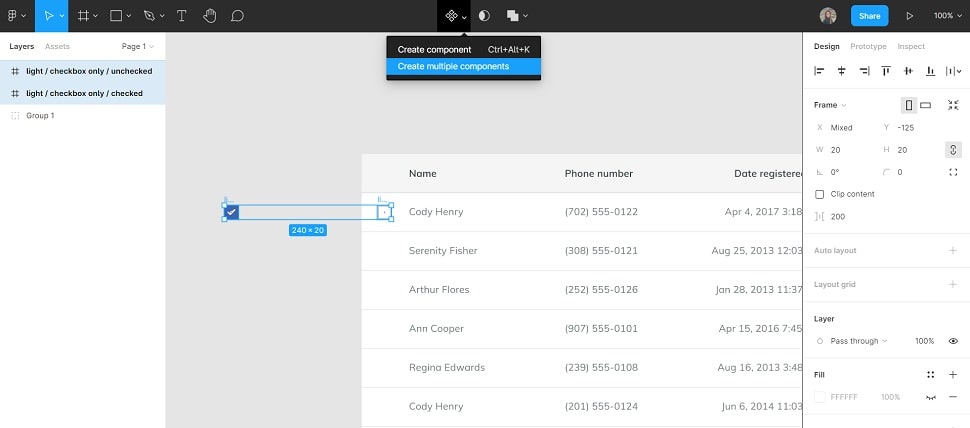Add Auto layout with plus
This screenshot has height=428, width=970.
953,250
